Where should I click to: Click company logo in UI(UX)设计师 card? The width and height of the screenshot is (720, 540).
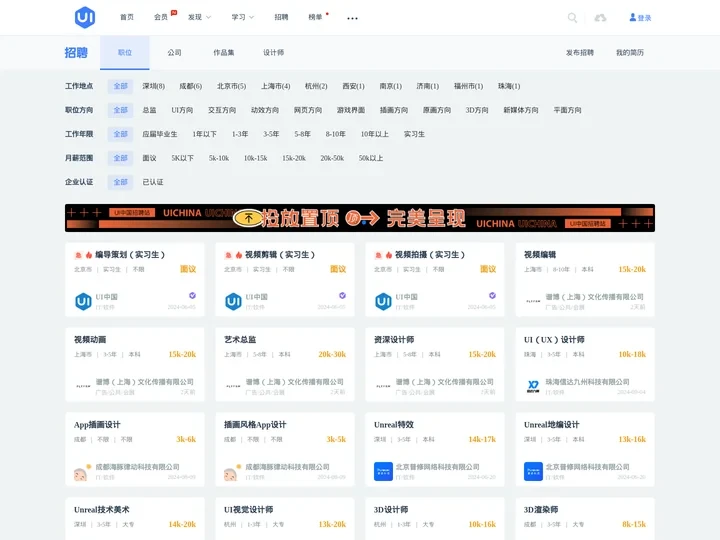533,386
